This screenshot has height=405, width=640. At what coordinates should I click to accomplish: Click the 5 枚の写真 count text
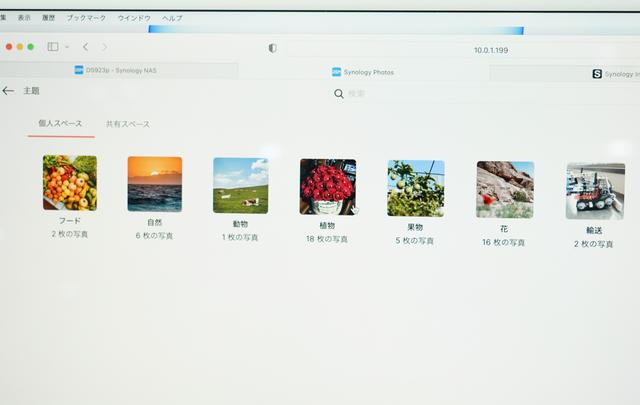[415, 241]
